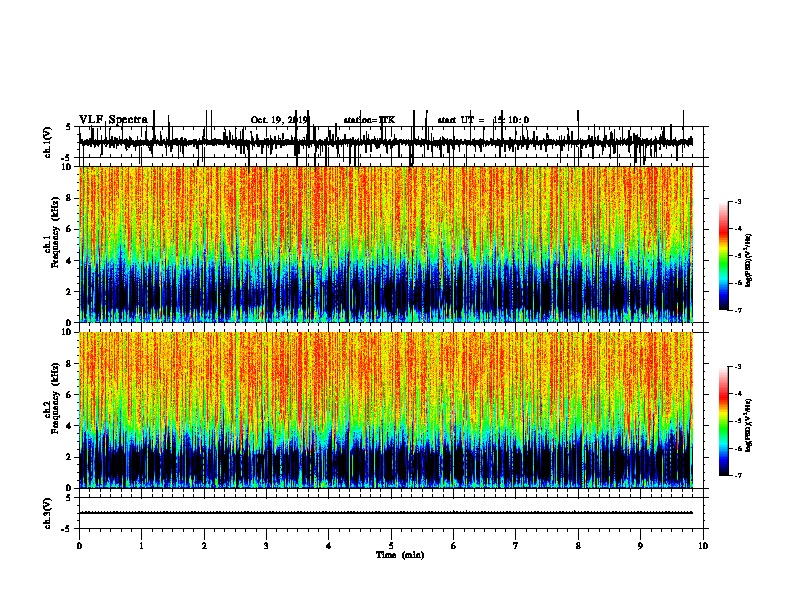Click the "1" tick on the Time axis

point(141,546)
